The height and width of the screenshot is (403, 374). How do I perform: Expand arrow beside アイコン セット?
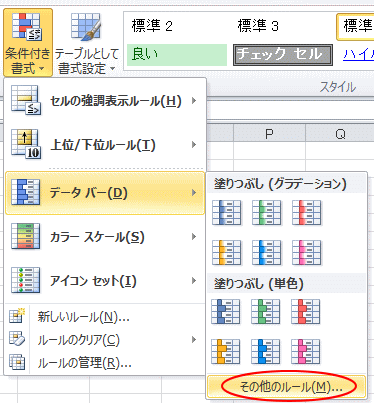coord(194,281)
